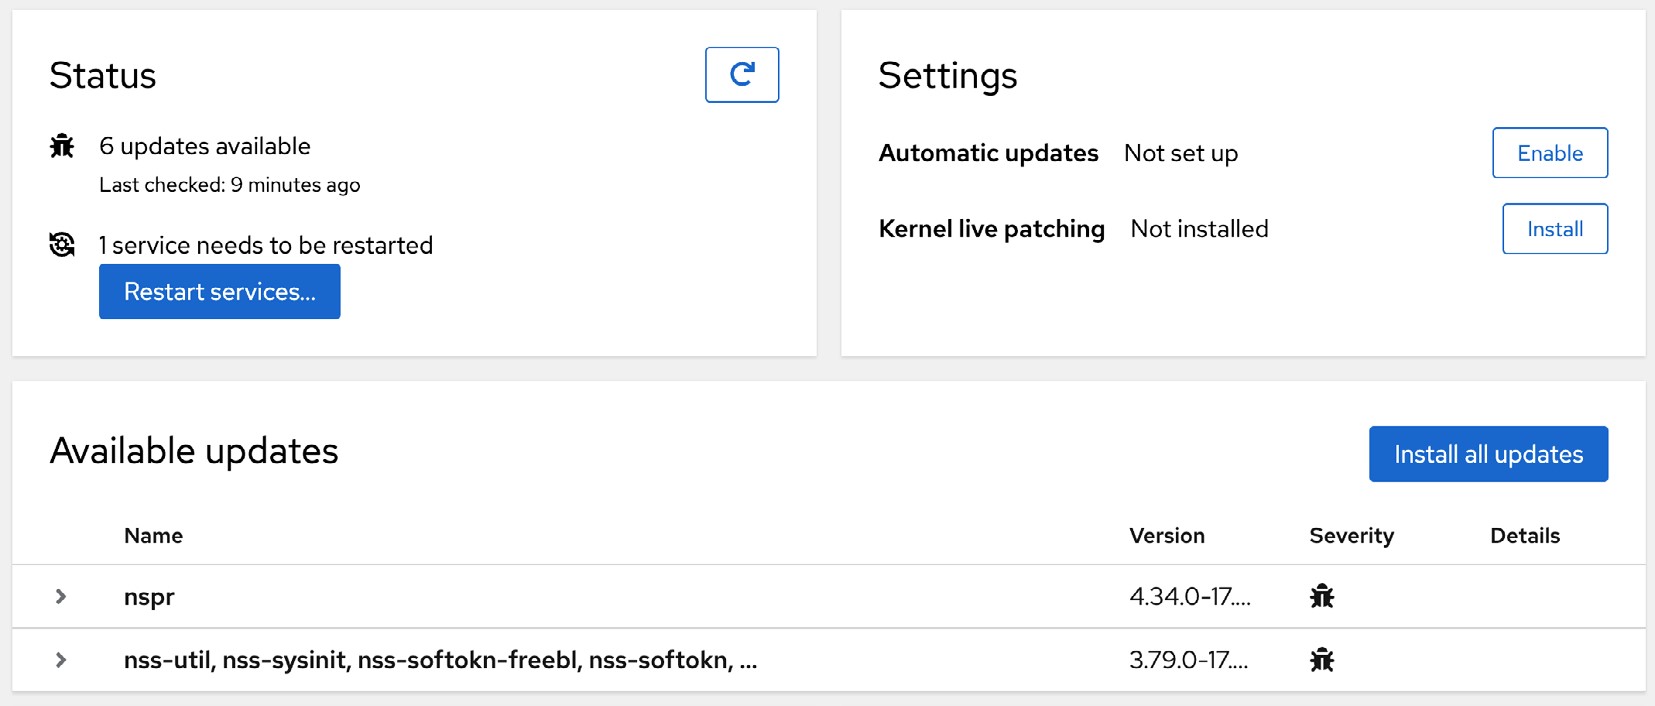The width and height of the screenshot is (1655, 706).
Task: Click the bug icon beside updates available
Action: point(62,146)
